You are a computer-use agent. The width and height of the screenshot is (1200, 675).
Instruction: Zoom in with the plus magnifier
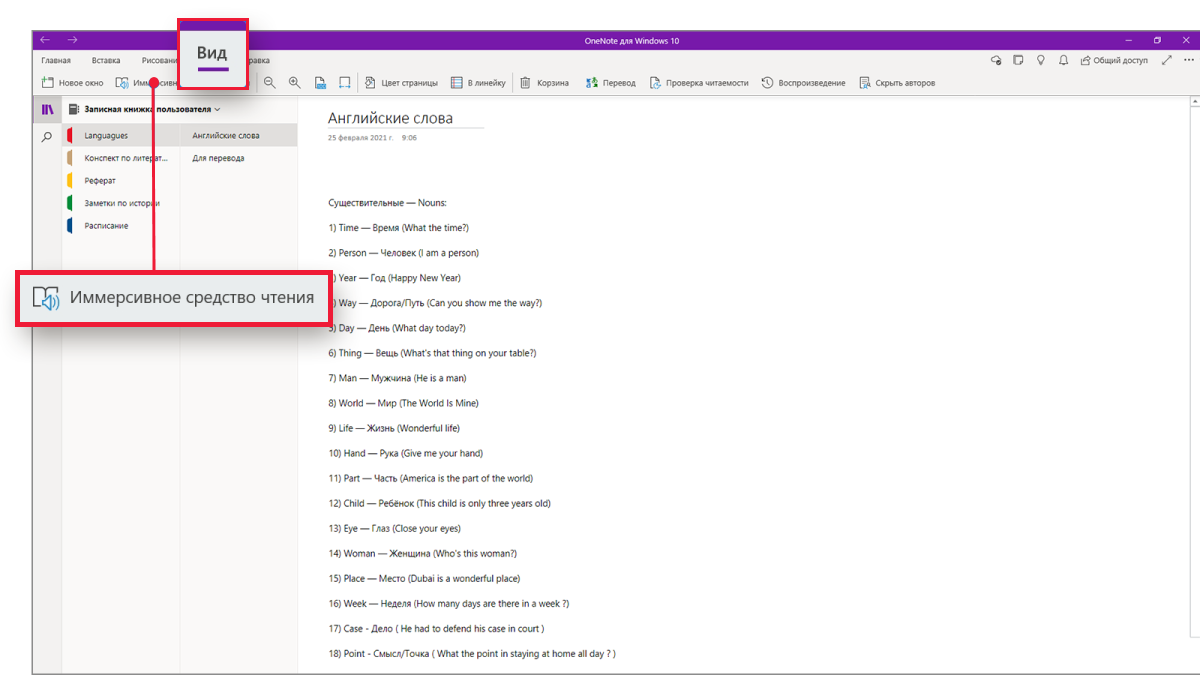click(294, 83)
